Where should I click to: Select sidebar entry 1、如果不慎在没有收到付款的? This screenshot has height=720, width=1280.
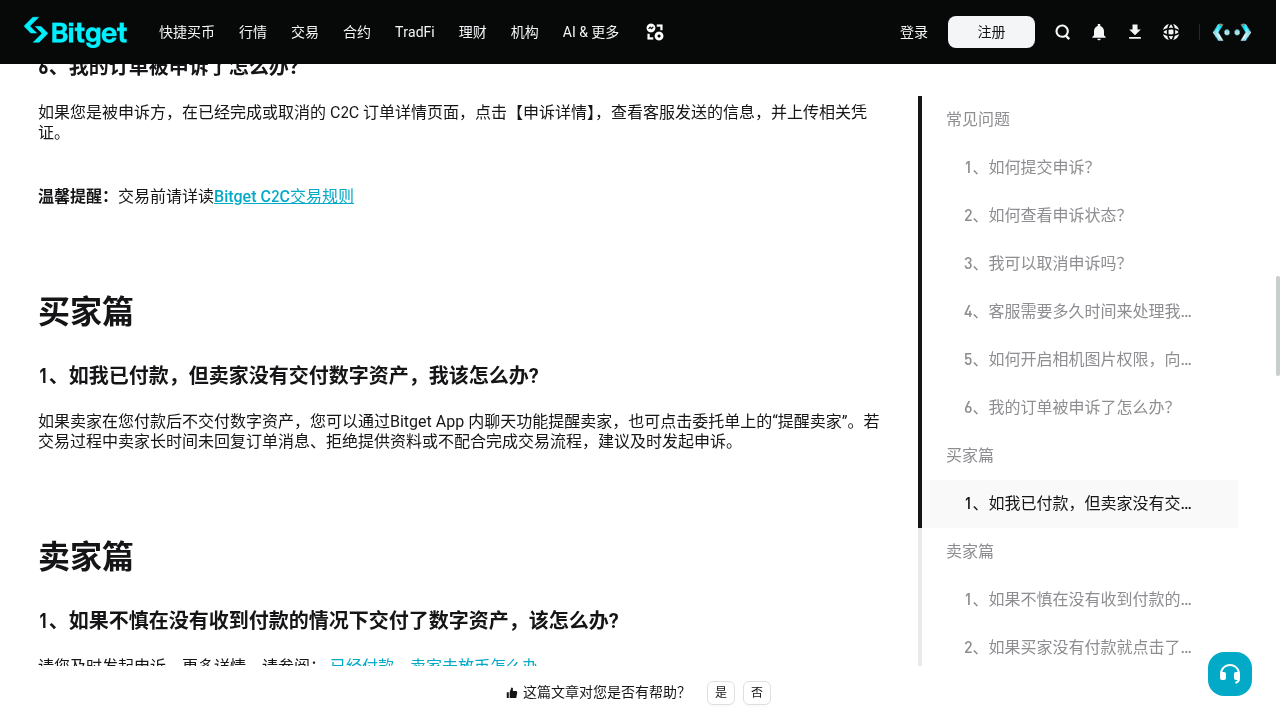1078,600
